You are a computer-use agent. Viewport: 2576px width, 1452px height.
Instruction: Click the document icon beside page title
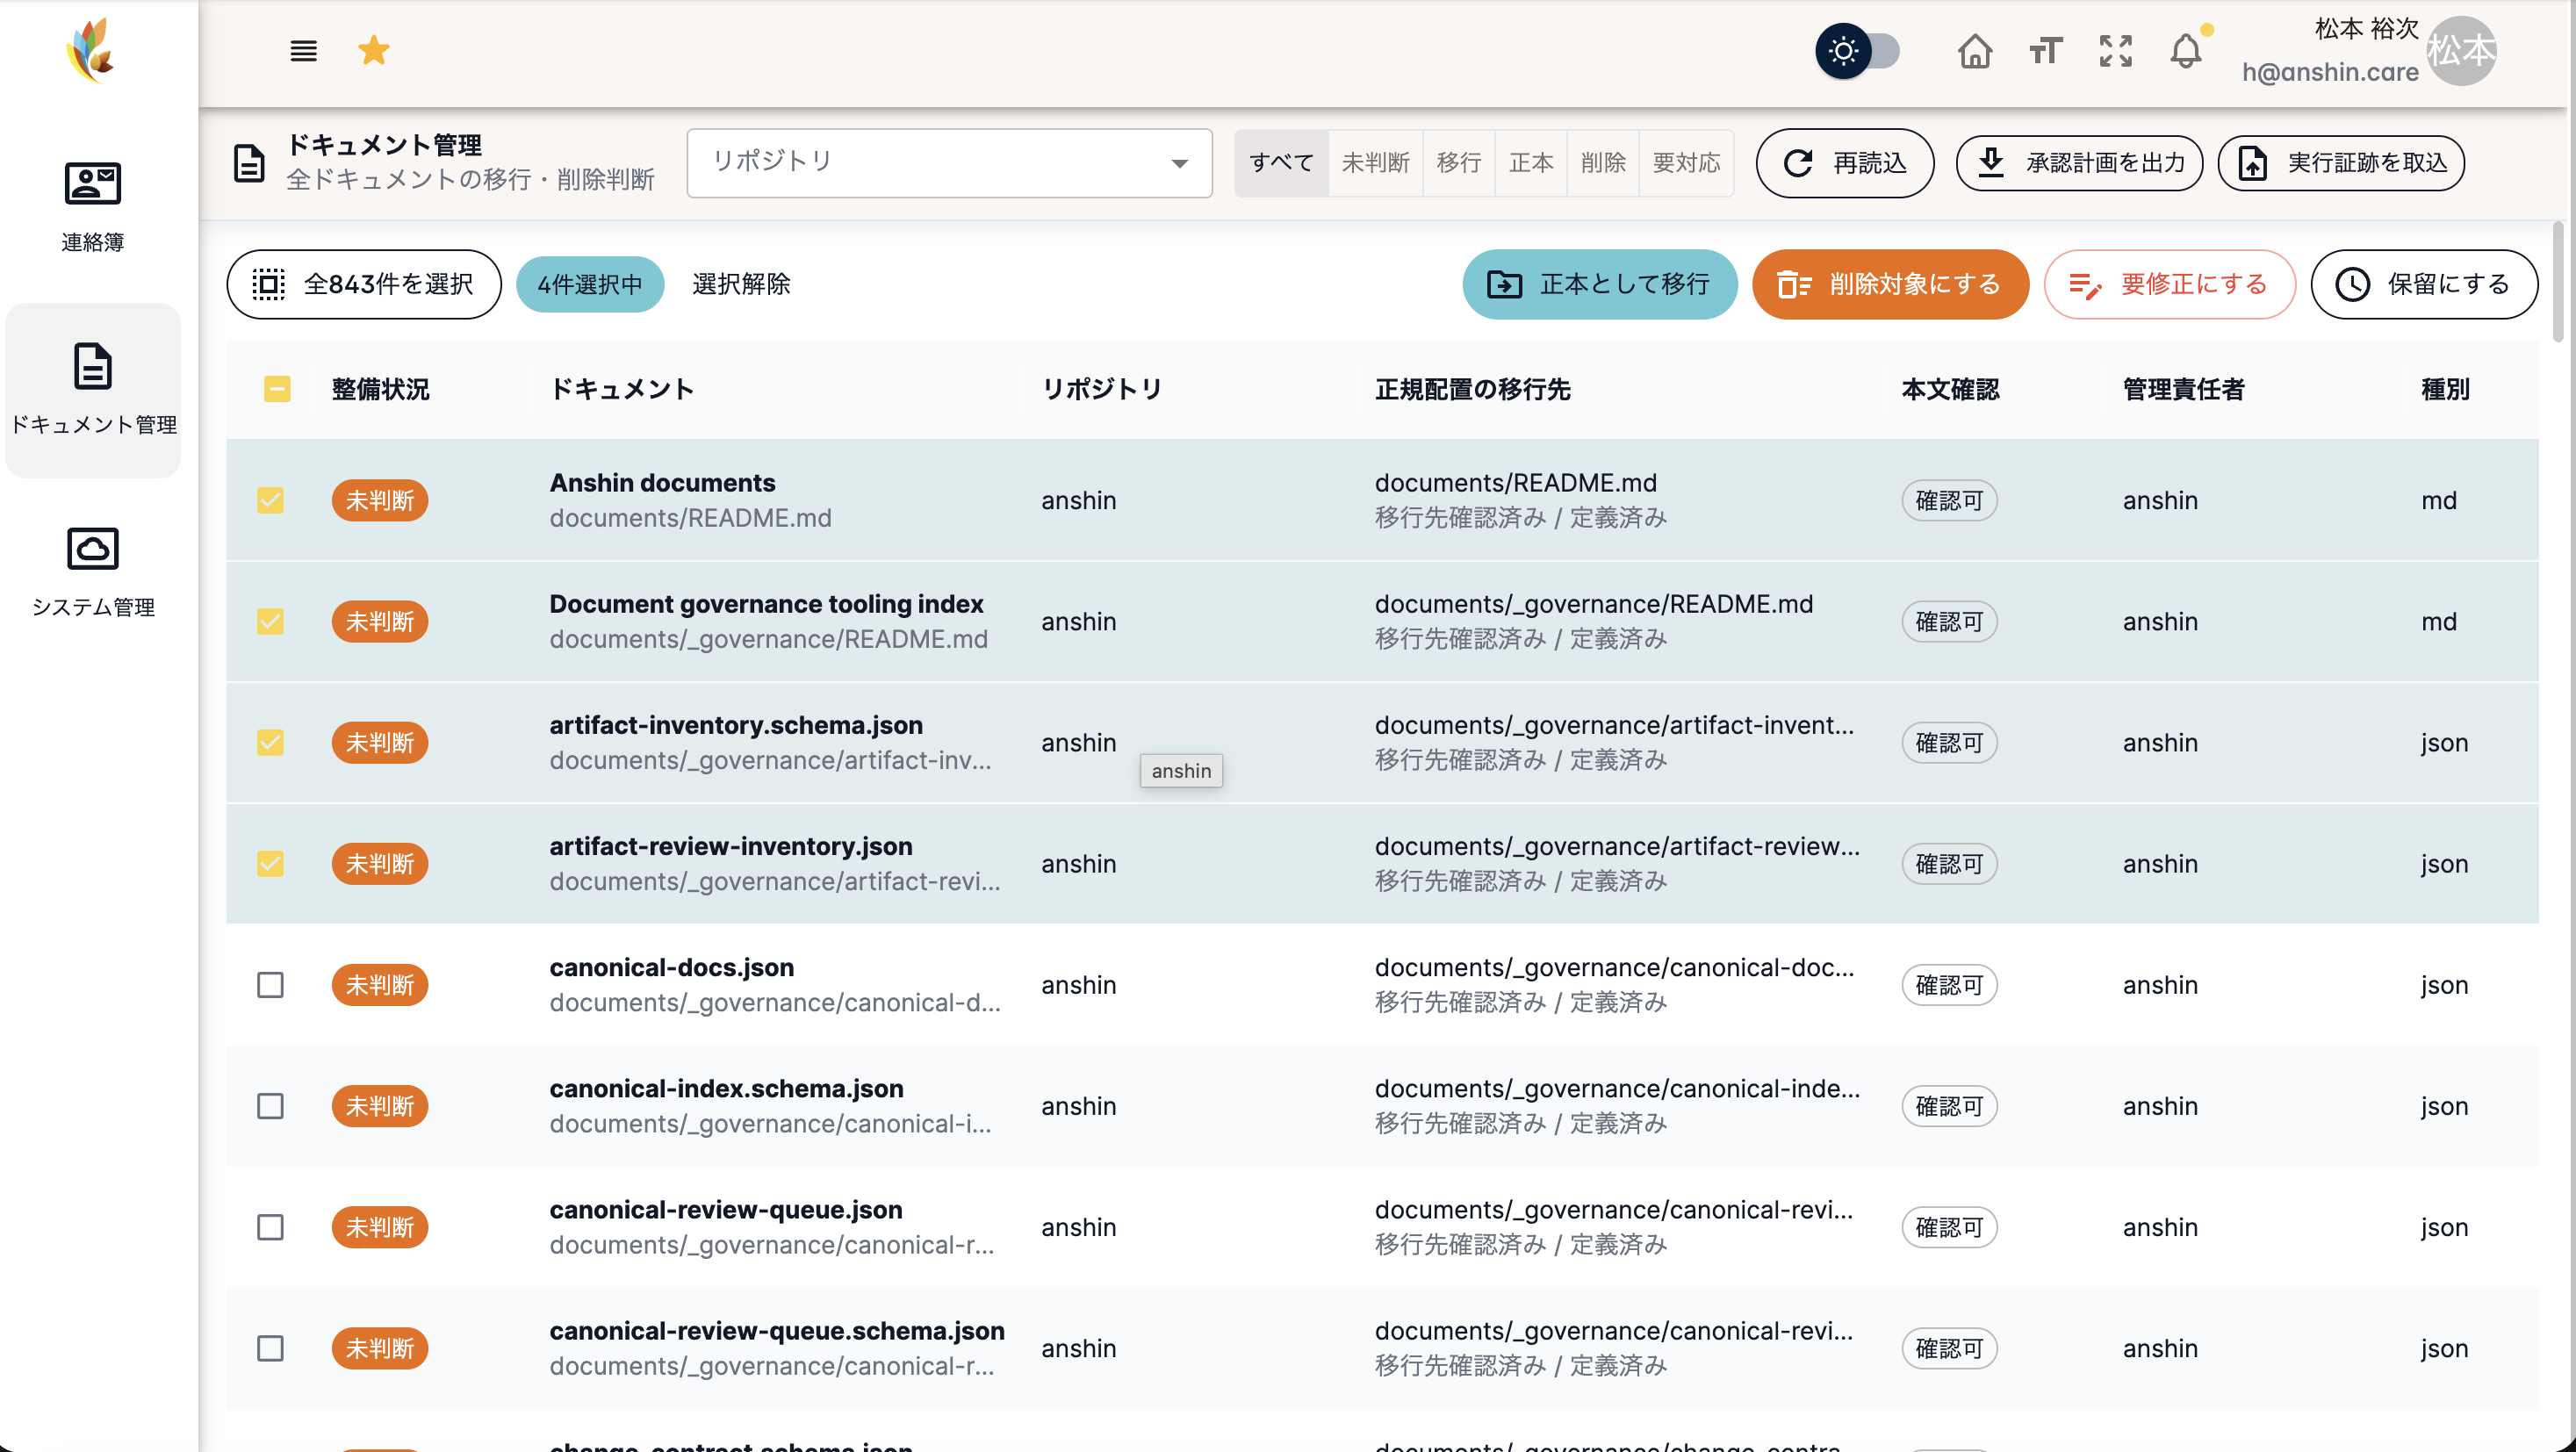(x=249, y=162)
